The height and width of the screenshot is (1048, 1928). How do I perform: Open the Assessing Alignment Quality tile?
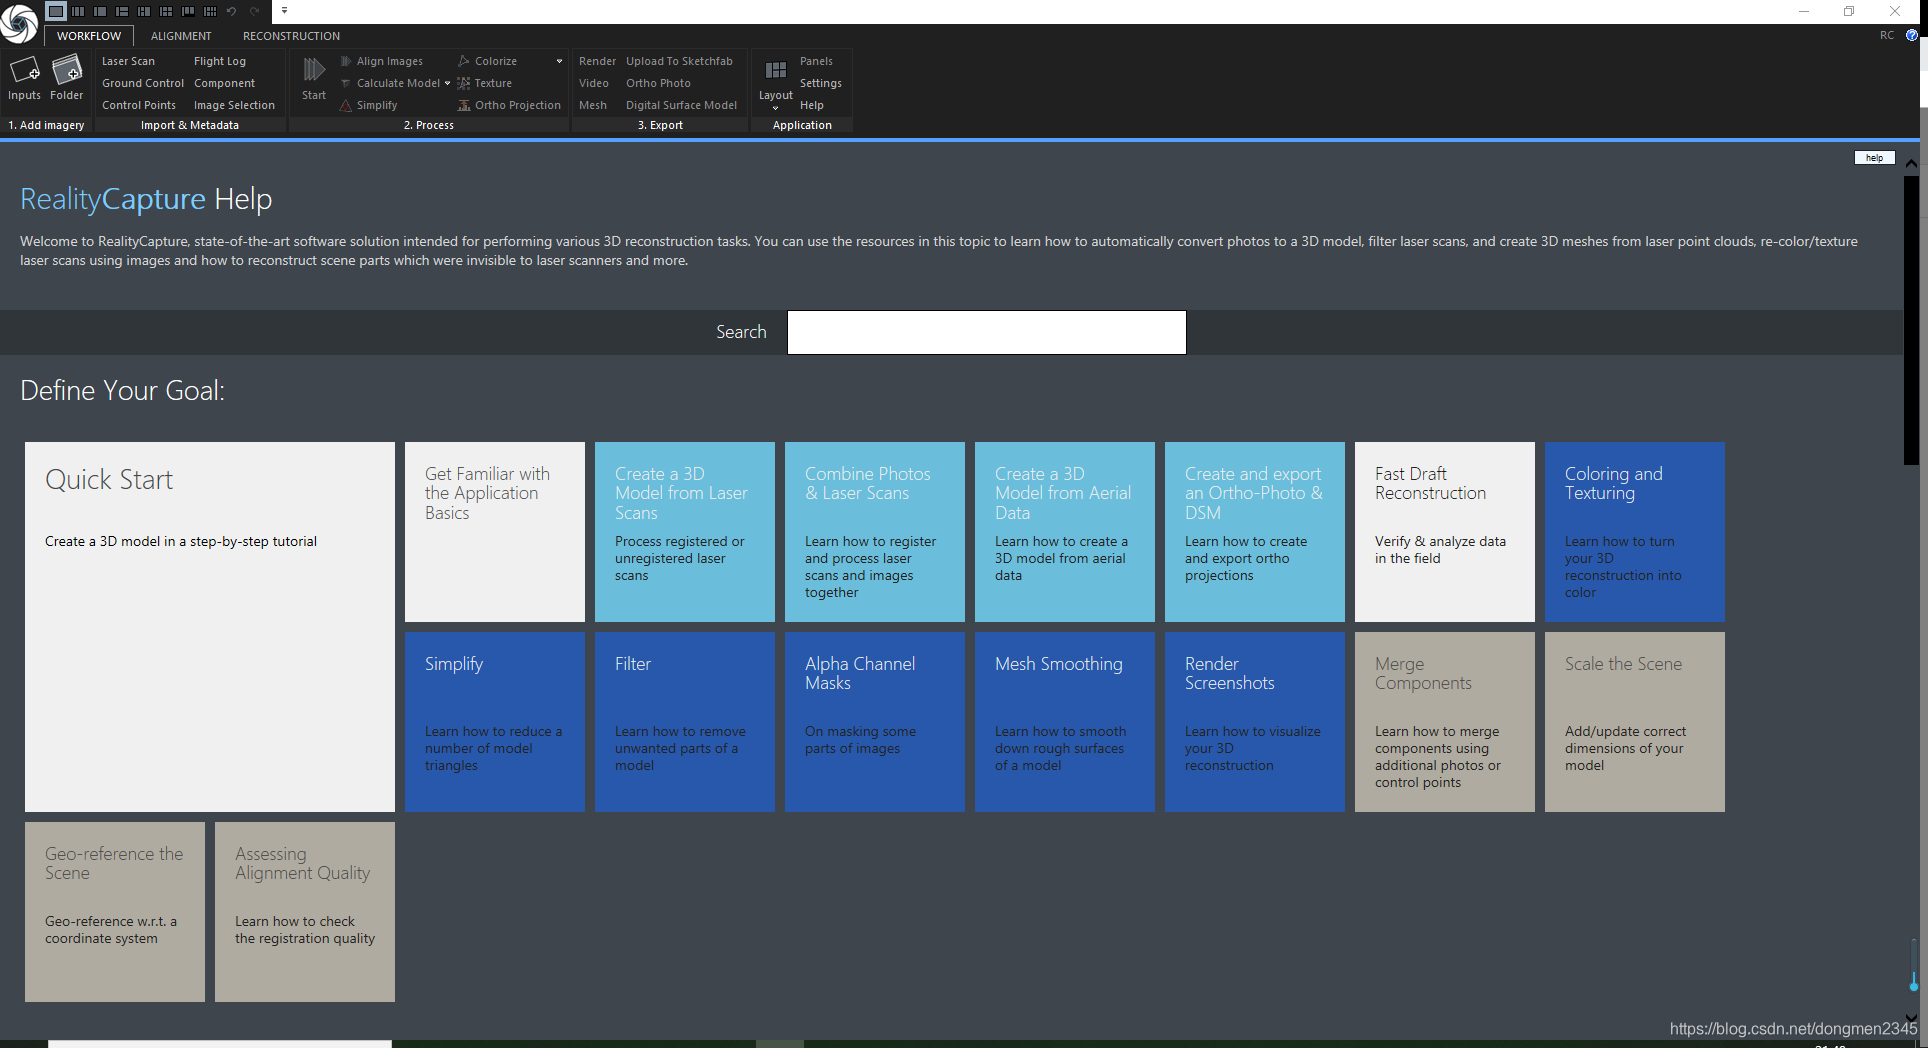pyautogui.click(x=305, y=912)
